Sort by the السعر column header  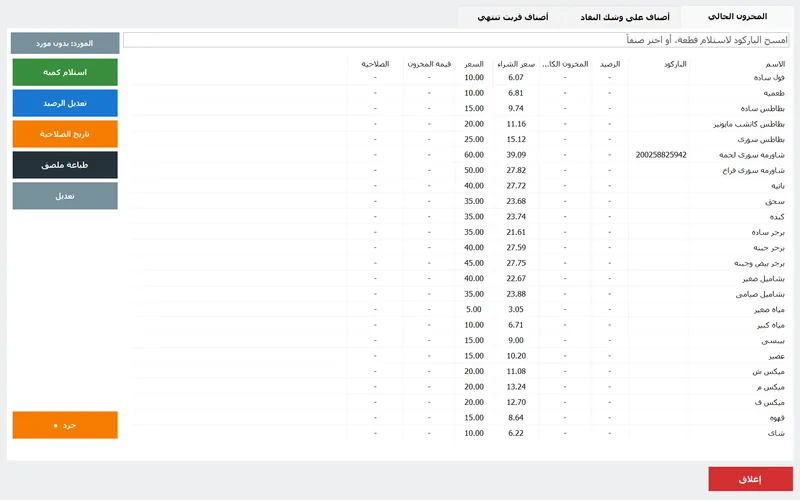473,64
